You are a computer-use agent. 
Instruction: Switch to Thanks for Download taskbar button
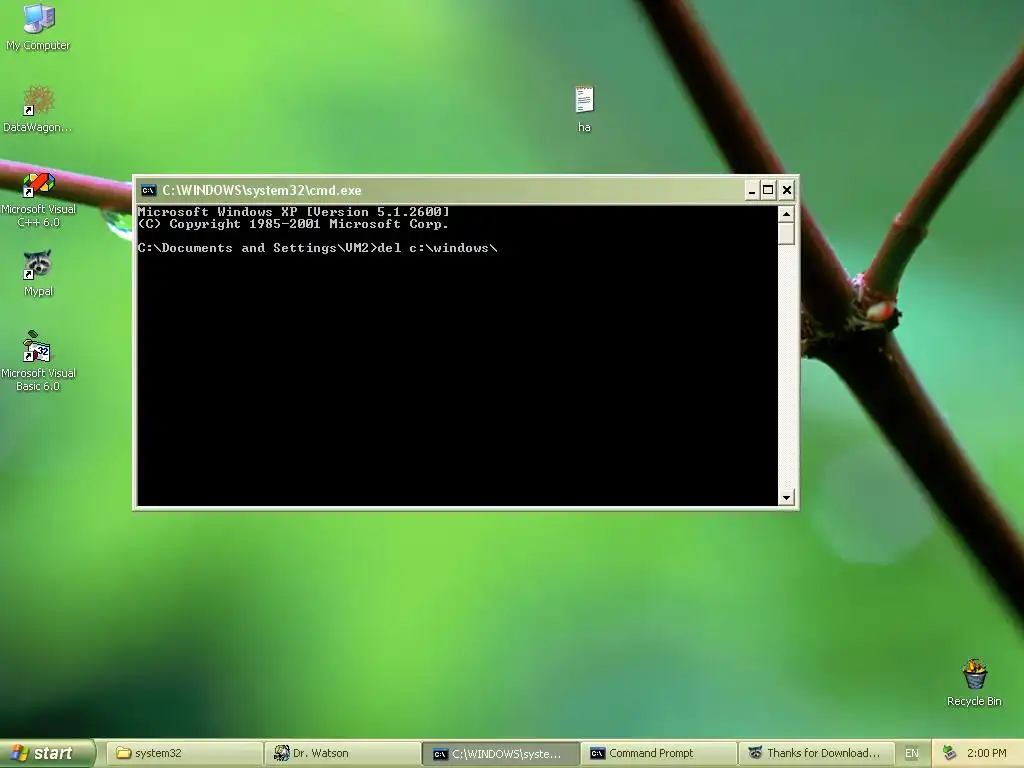(817, 753)
